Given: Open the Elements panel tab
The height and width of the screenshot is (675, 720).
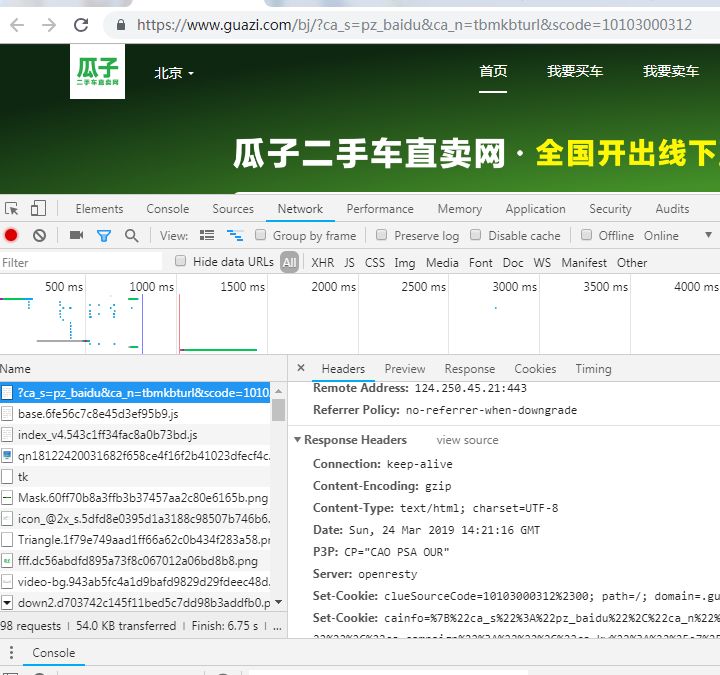Looking at the screenshot, I should coord(99,209).
